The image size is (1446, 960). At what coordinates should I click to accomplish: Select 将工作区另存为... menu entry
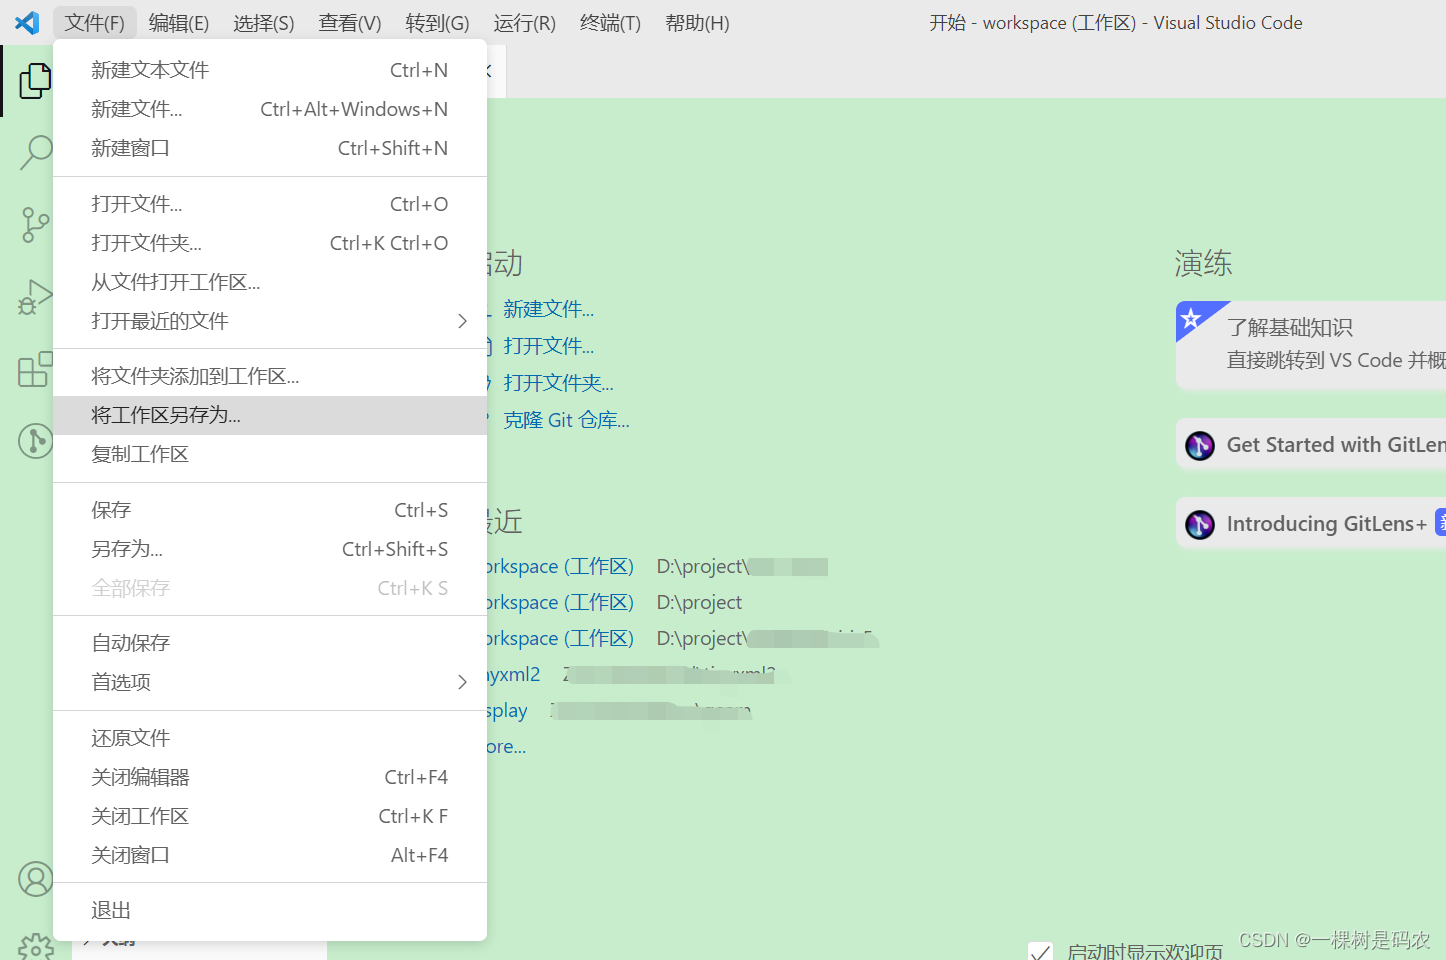[x=270, y=415]
